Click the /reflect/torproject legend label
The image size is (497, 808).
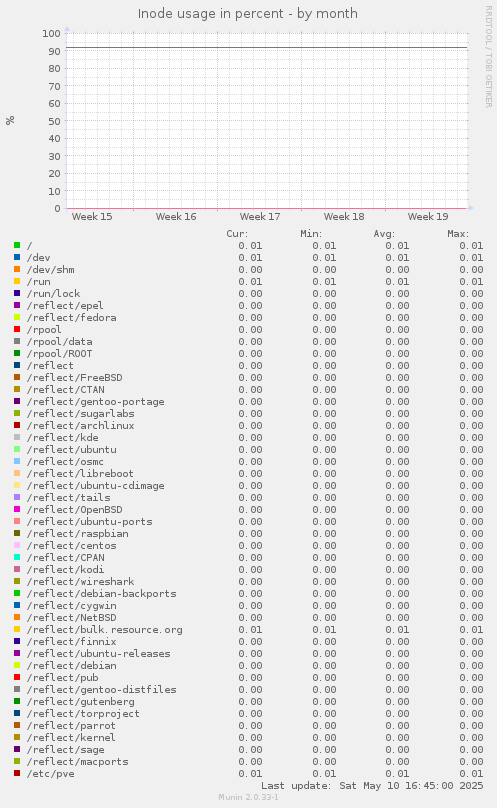83,714
